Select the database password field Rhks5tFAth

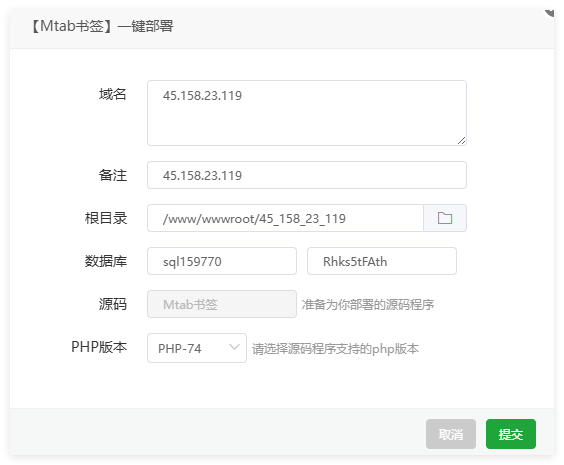click(x=382, y=261)
